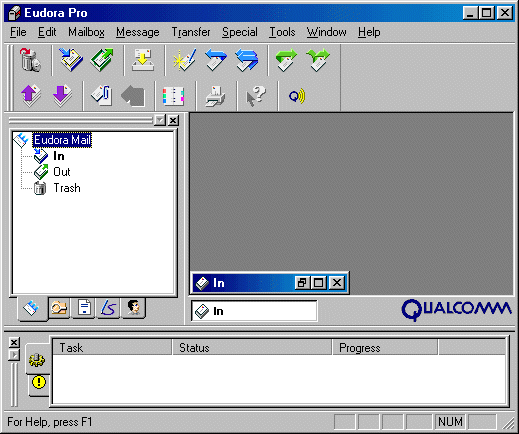Open the Tools menu

[x=282, y=32]
